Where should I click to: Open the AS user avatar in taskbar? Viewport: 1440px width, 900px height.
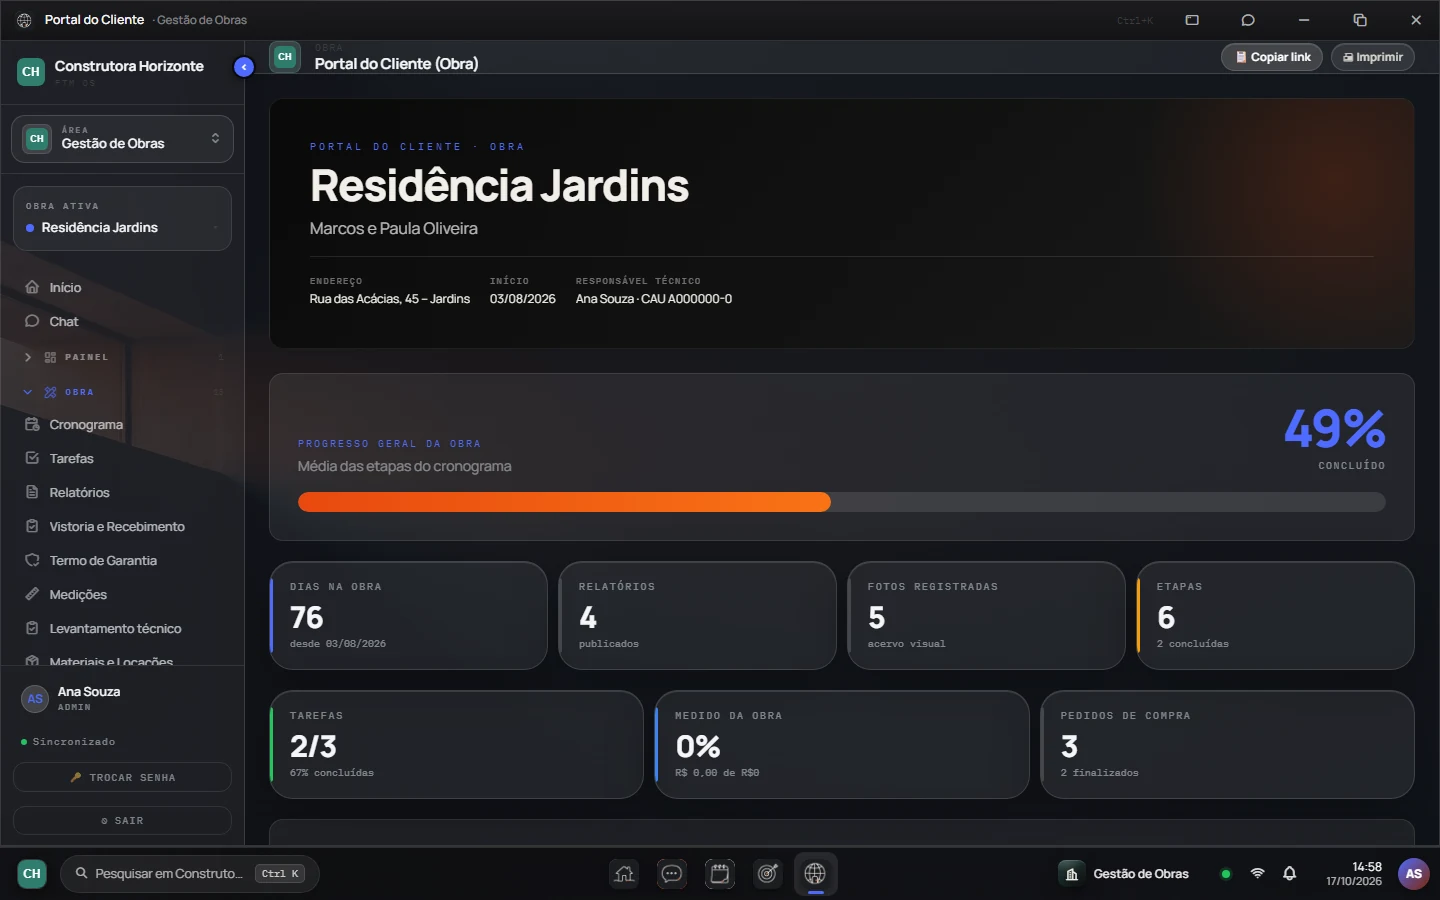(1414, 874)
